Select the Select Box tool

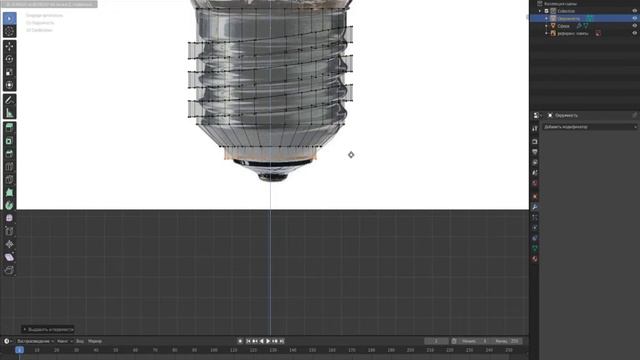[x=9, y=18]
